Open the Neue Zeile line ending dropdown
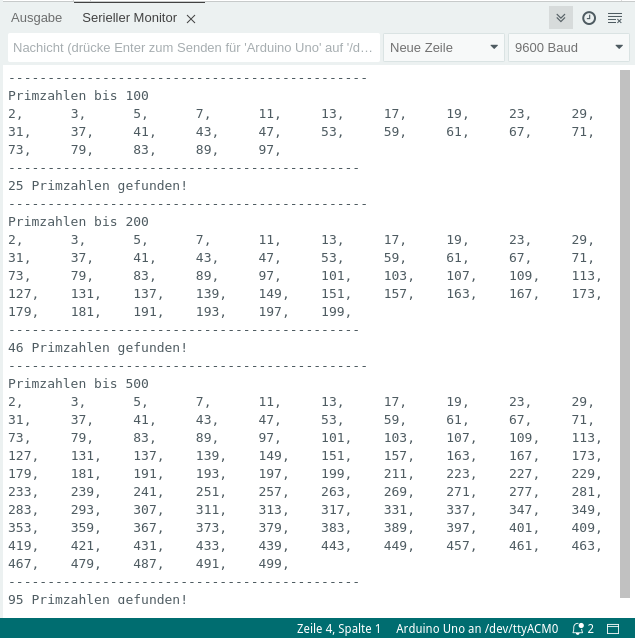Screen dimensions: 635x638 (444, 48)
